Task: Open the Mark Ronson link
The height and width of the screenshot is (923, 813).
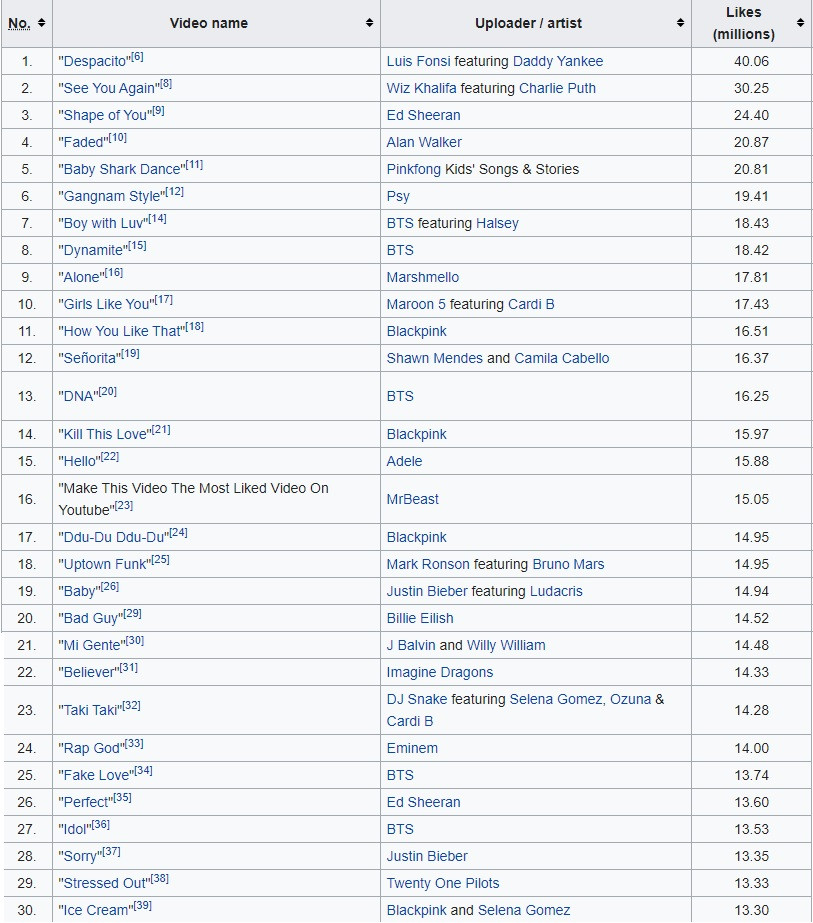Action: (x=428, y=565)
